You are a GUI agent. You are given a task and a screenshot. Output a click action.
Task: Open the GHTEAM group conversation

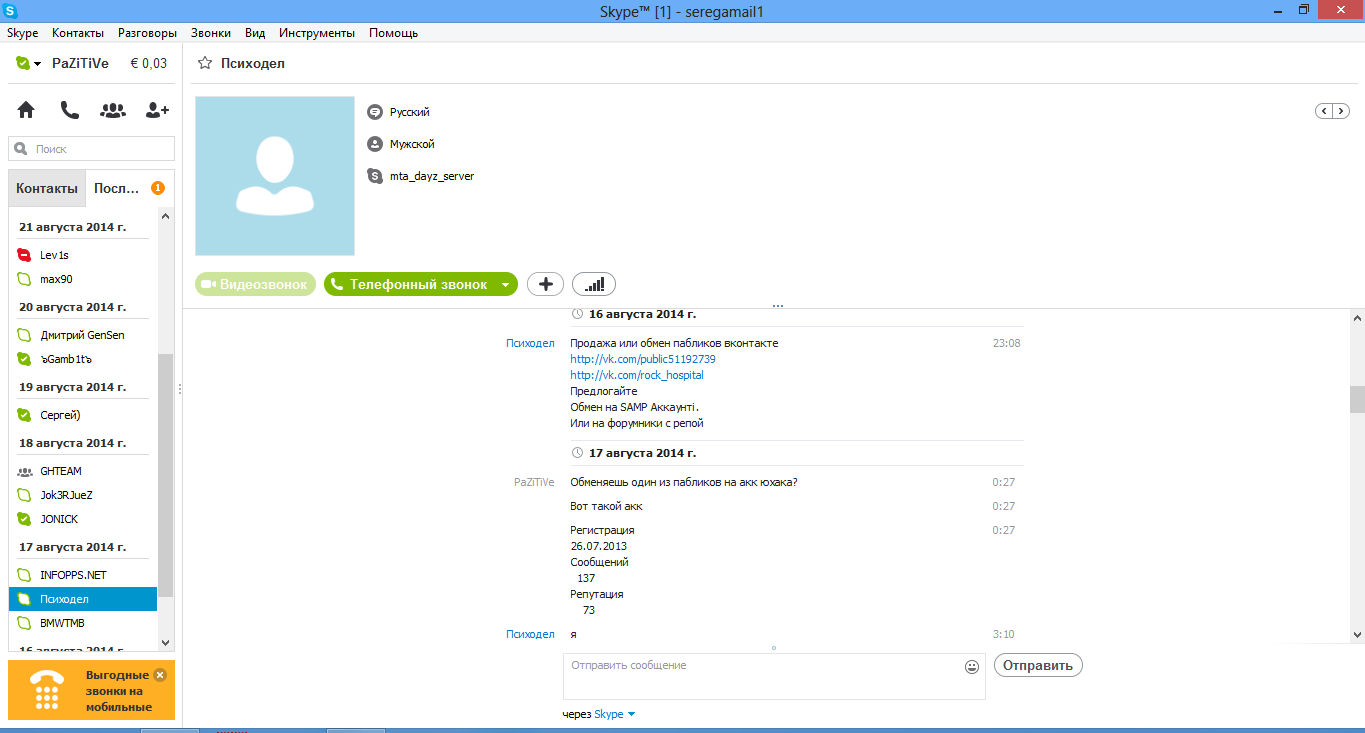83,471
